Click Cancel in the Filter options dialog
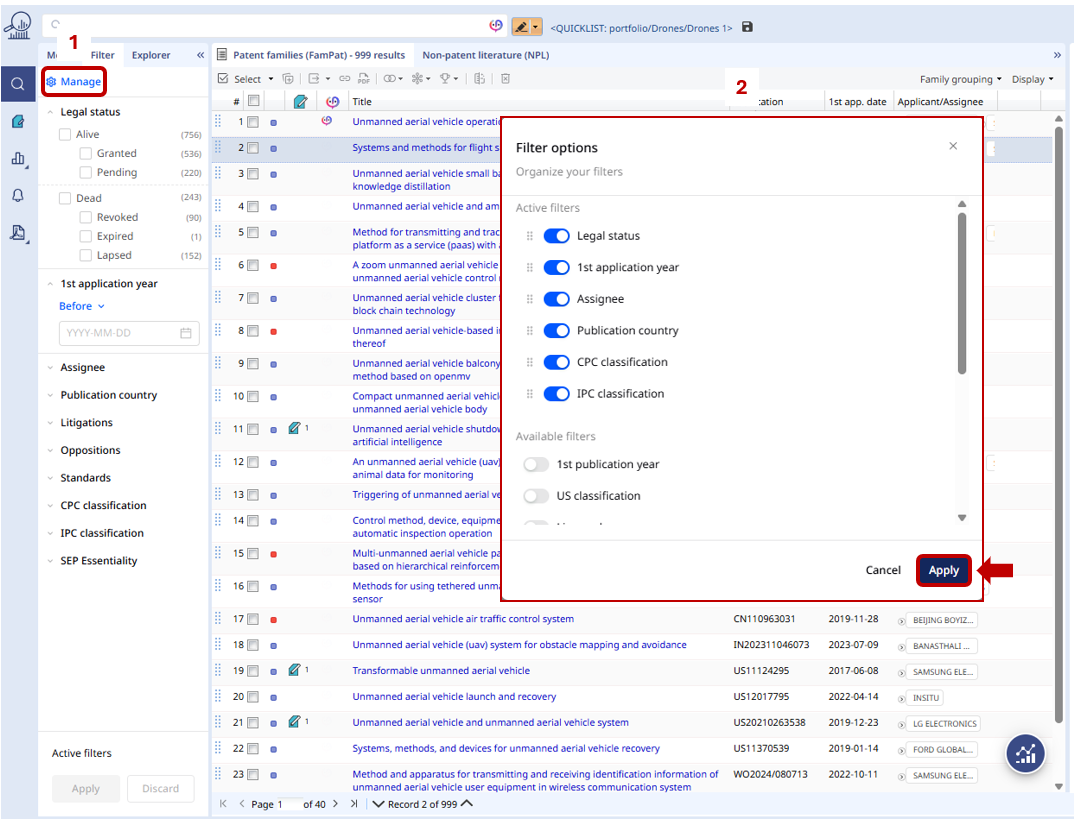 (x=883, y=570)
